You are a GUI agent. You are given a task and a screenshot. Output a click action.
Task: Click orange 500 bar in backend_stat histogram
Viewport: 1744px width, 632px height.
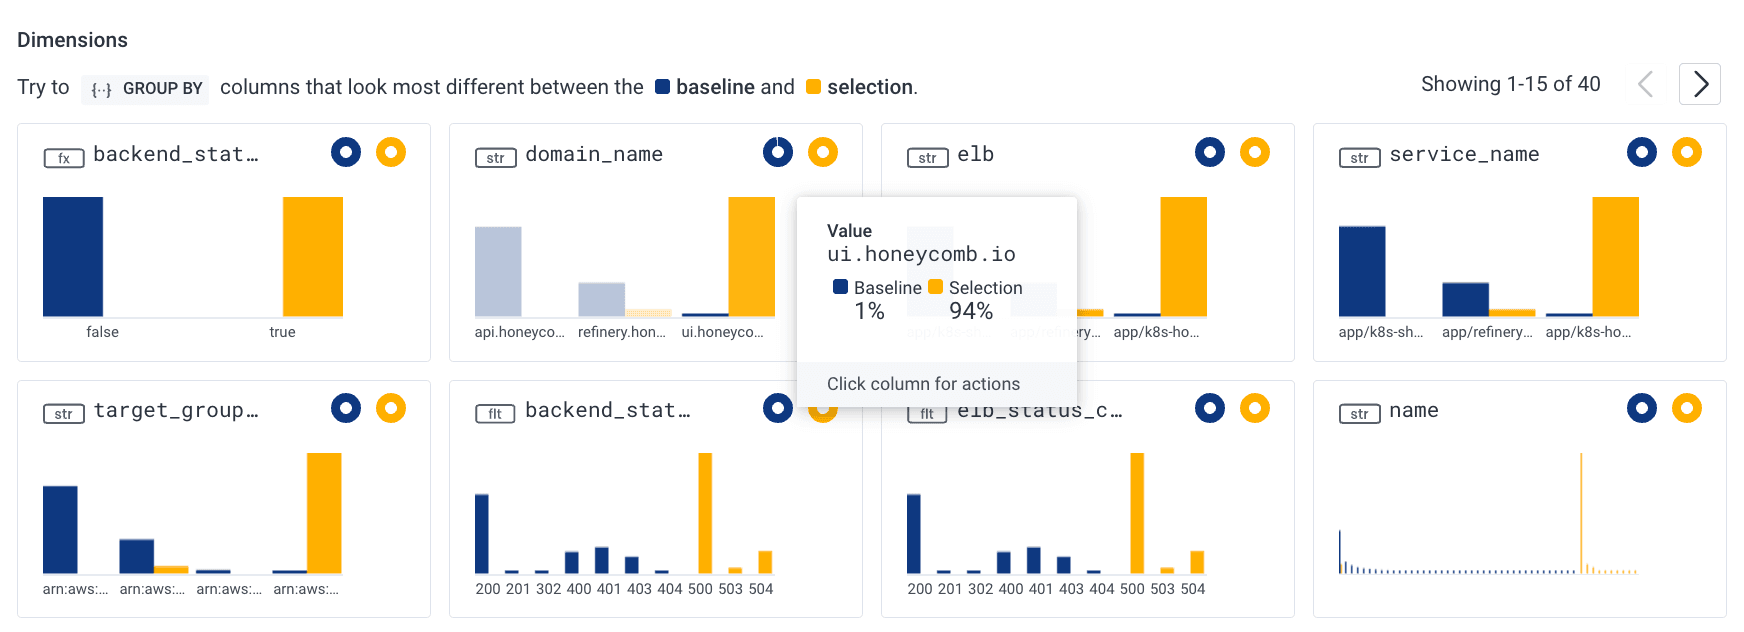point(705,512)
